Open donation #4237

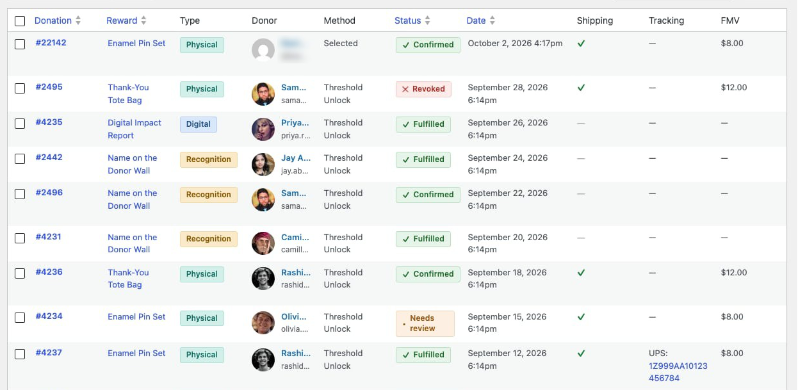(x=49, y=353)
